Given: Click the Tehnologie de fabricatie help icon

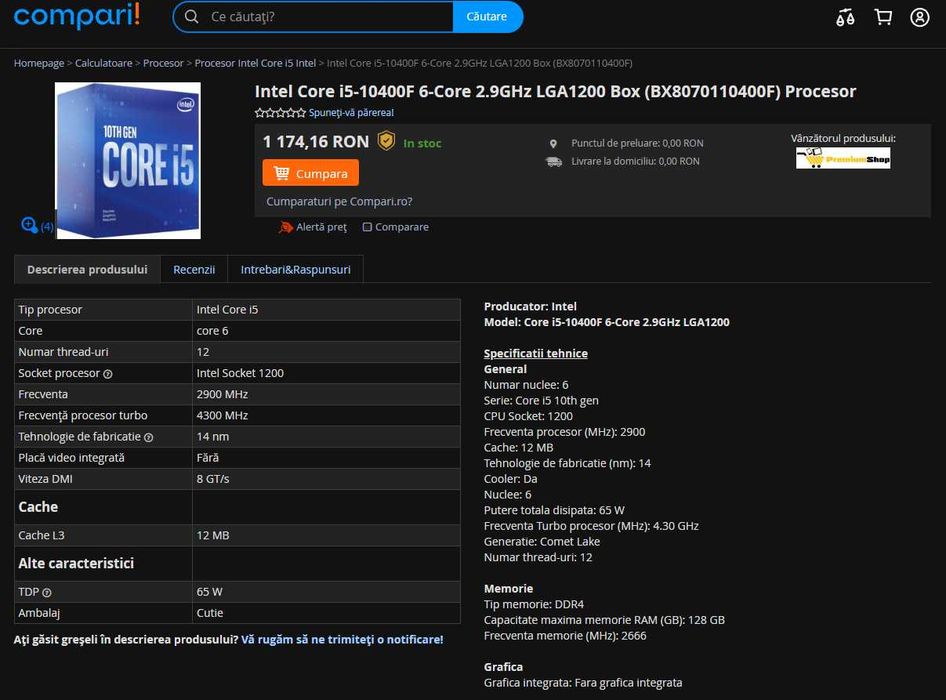Looking at the screenshot, I should 148,438.
